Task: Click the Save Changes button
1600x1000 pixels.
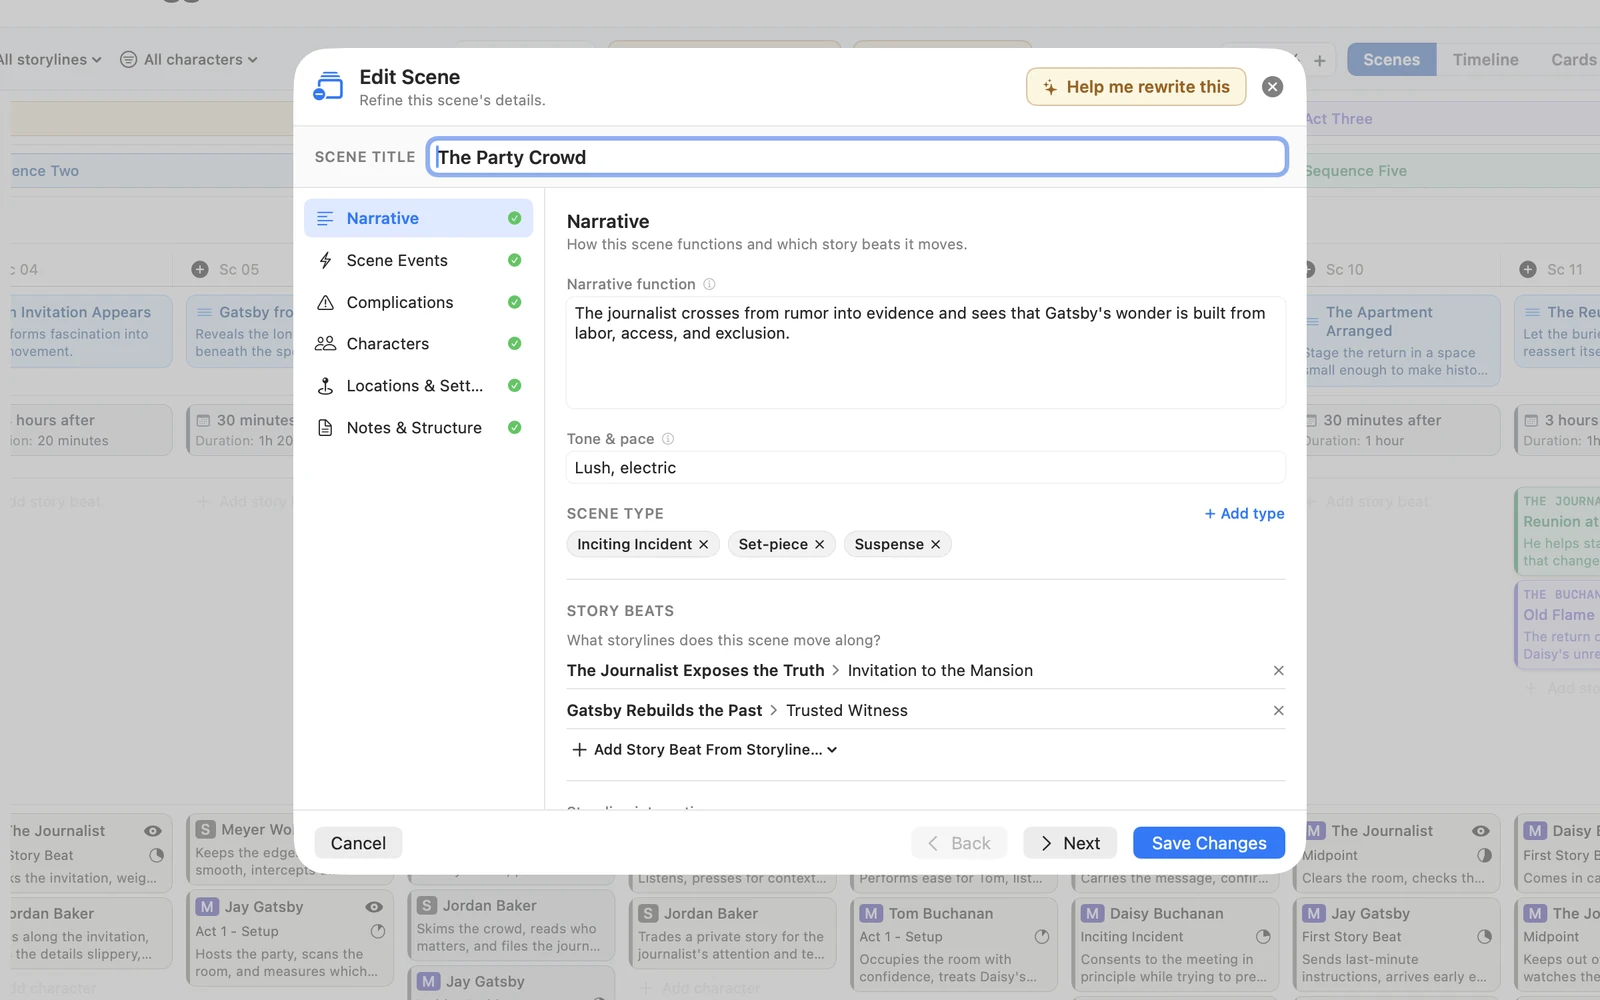Action: pos(1209,843)
